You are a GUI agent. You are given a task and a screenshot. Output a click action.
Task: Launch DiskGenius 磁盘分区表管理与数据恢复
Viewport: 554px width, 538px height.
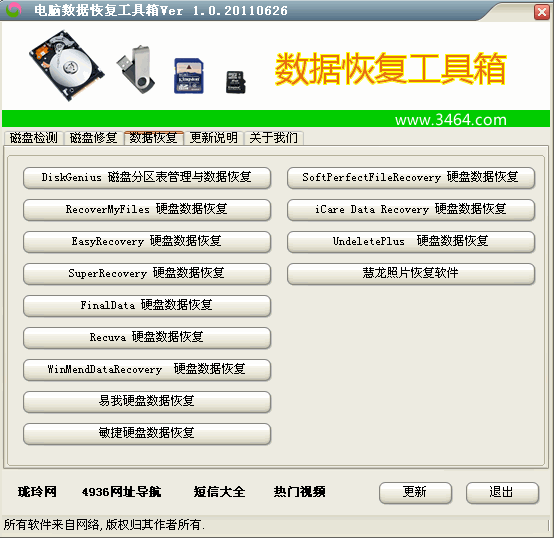coord(147,178)
